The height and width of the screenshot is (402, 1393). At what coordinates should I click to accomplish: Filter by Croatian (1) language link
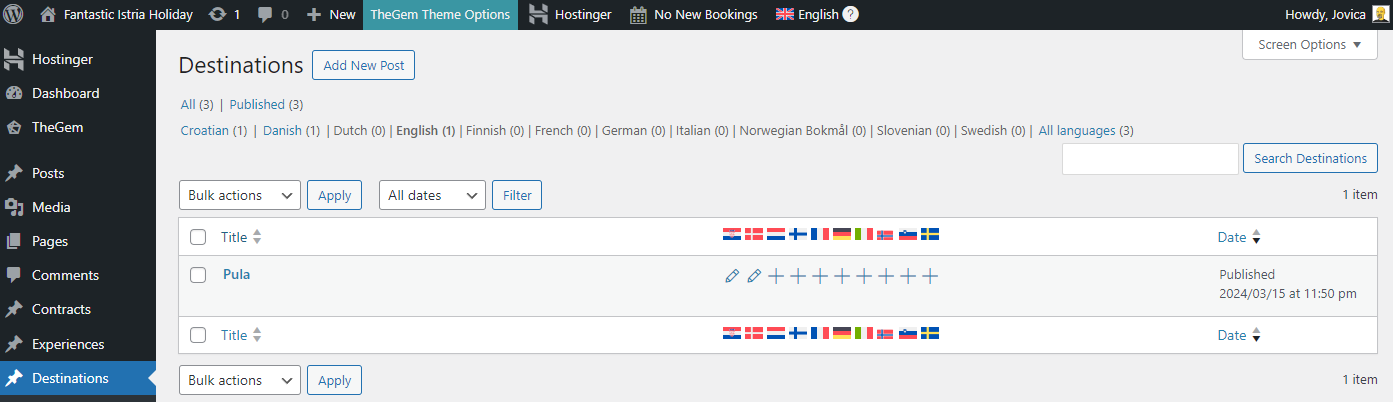pyautogui.click(x=214, y=131)
